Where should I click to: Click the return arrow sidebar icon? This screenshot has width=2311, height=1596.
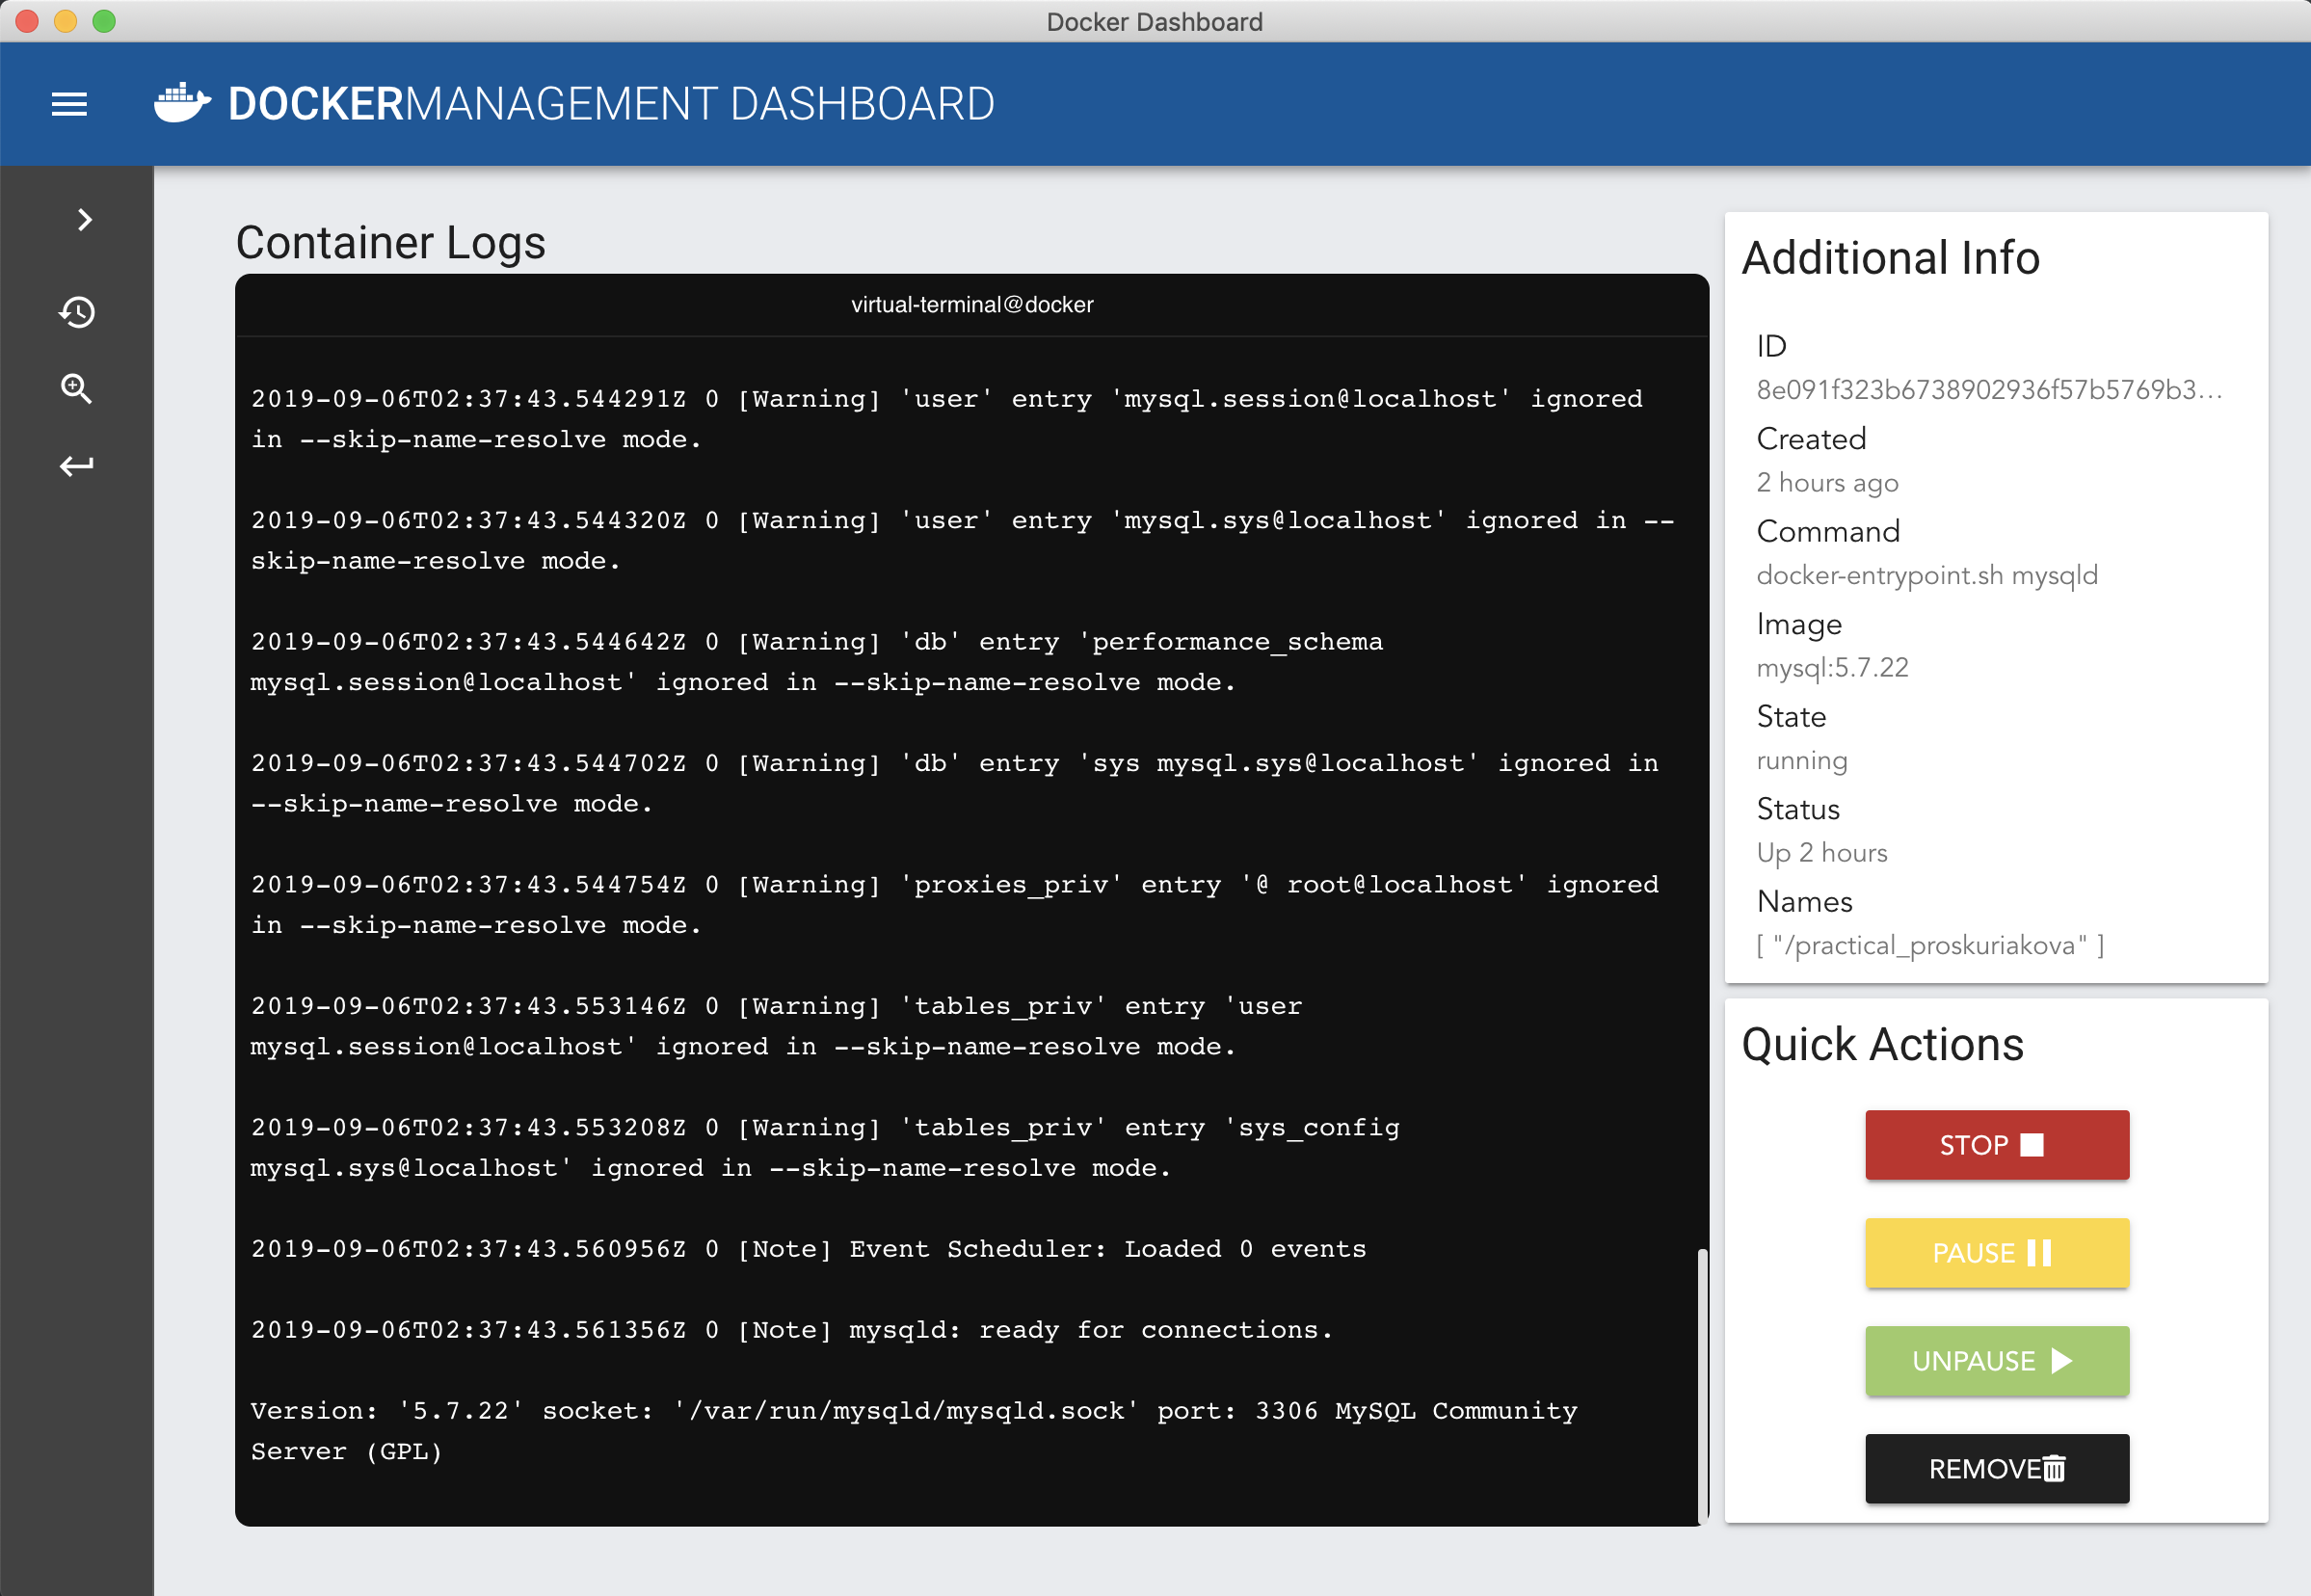tap(77, 466)
